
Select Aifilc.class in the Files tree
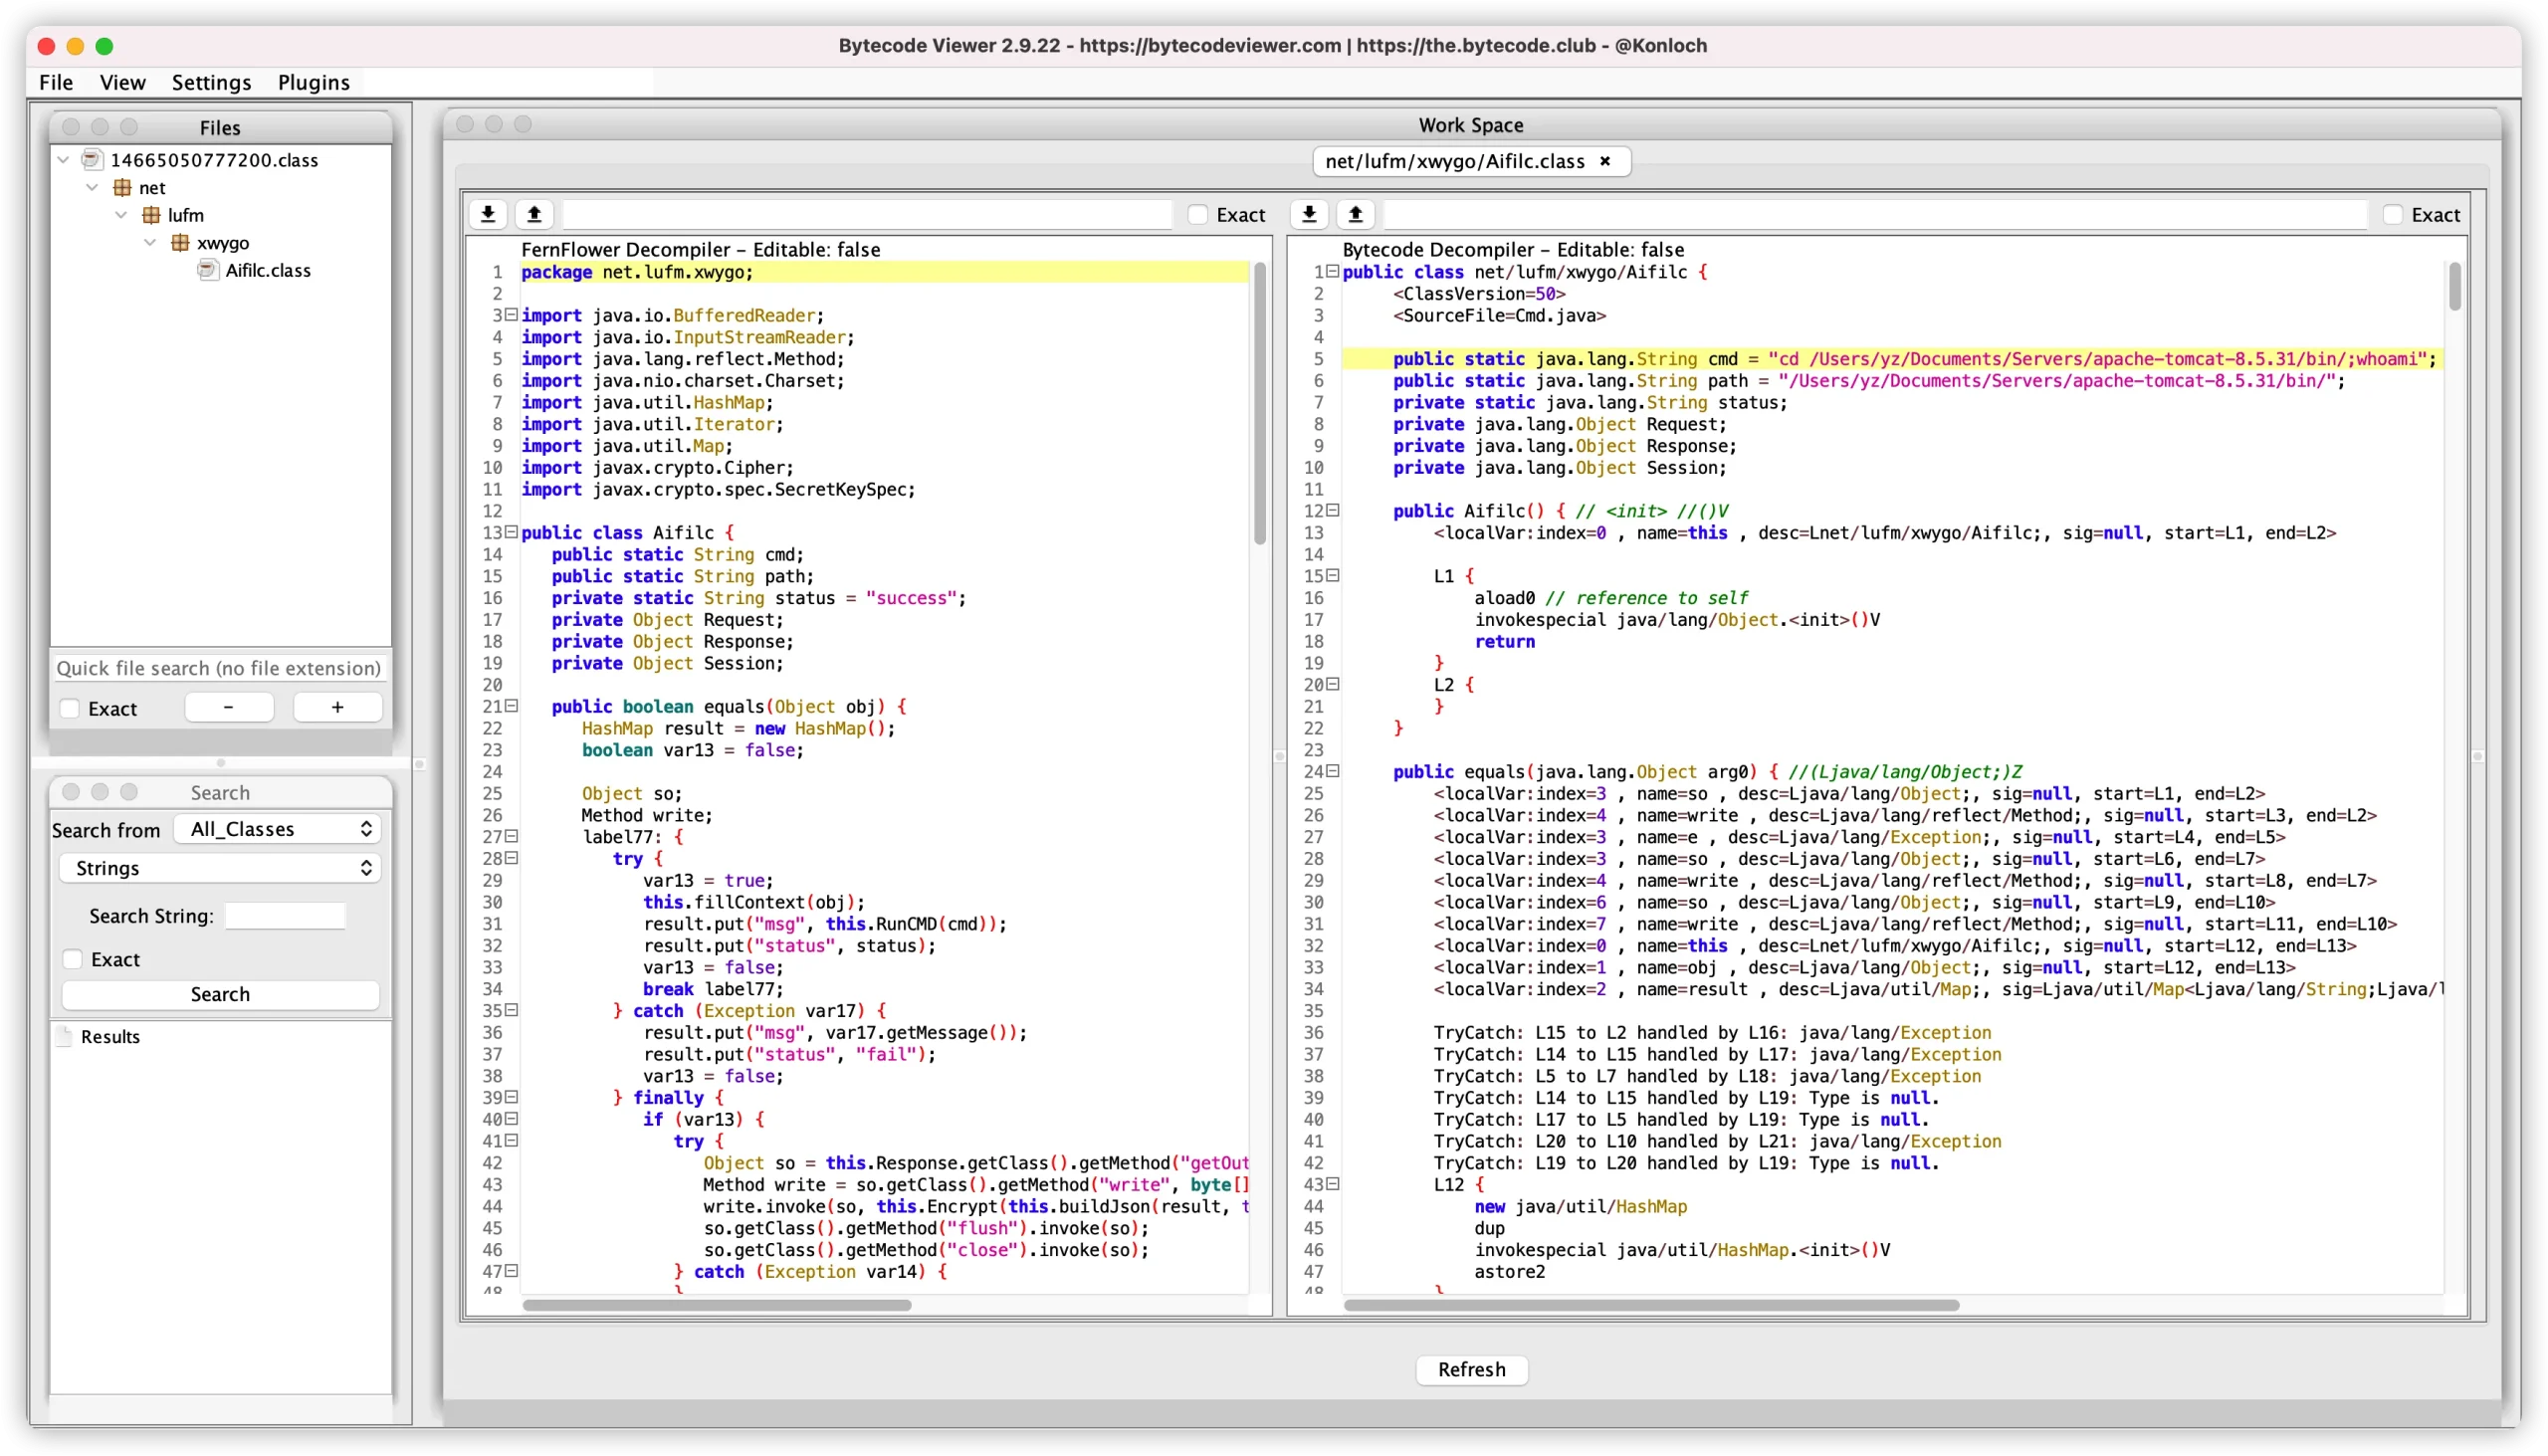(268, 270)
